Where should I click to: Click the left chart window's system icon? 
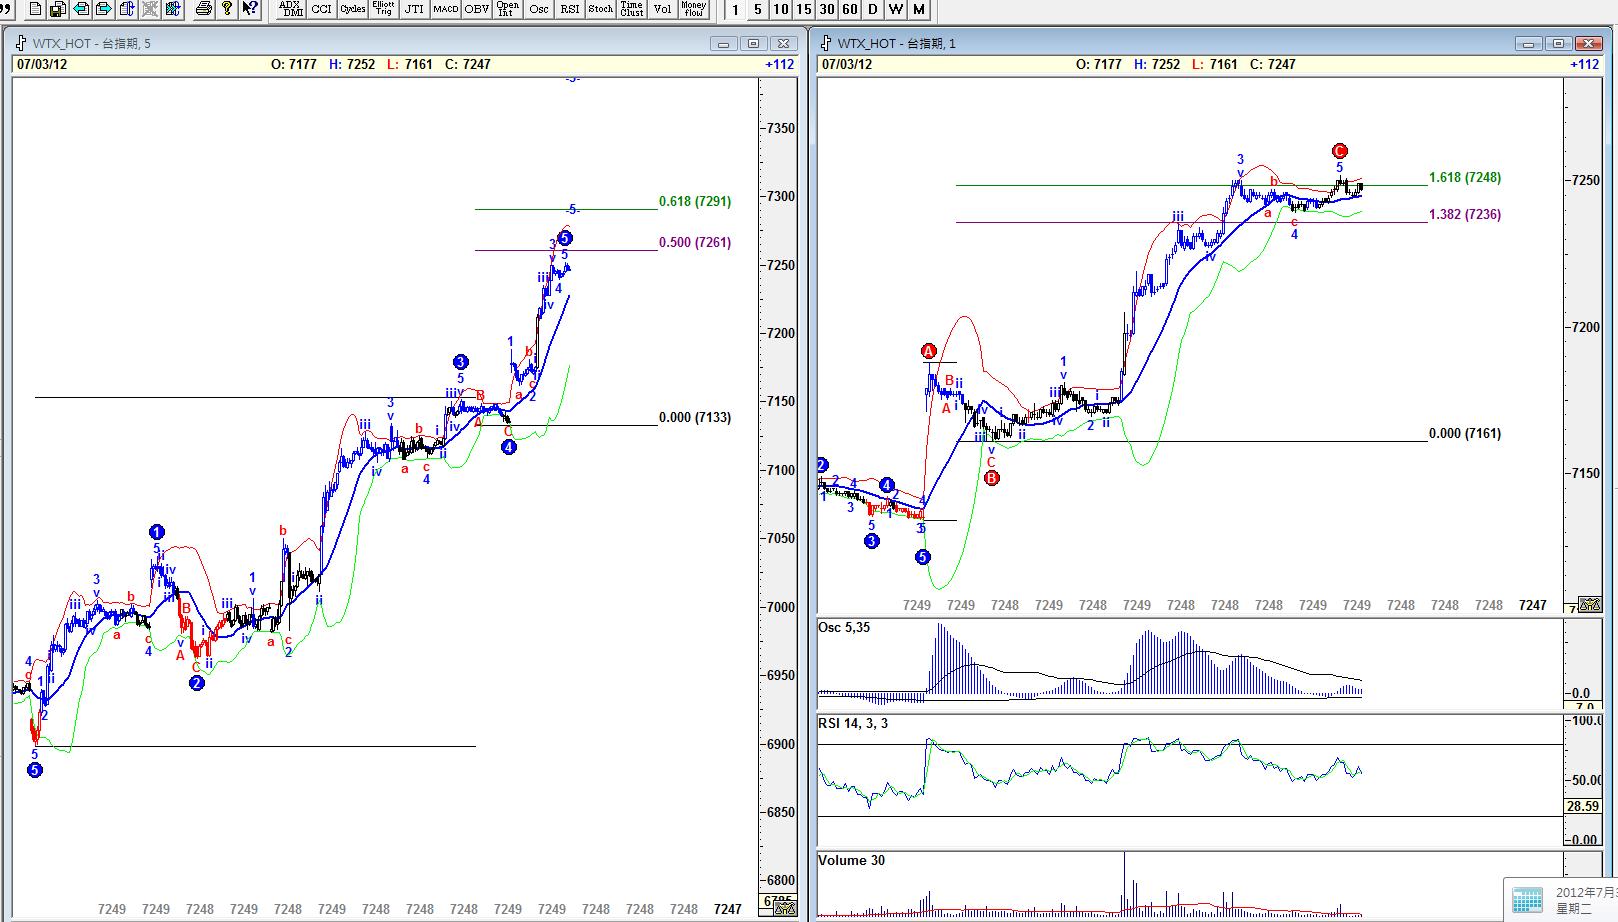pos(20,43)
